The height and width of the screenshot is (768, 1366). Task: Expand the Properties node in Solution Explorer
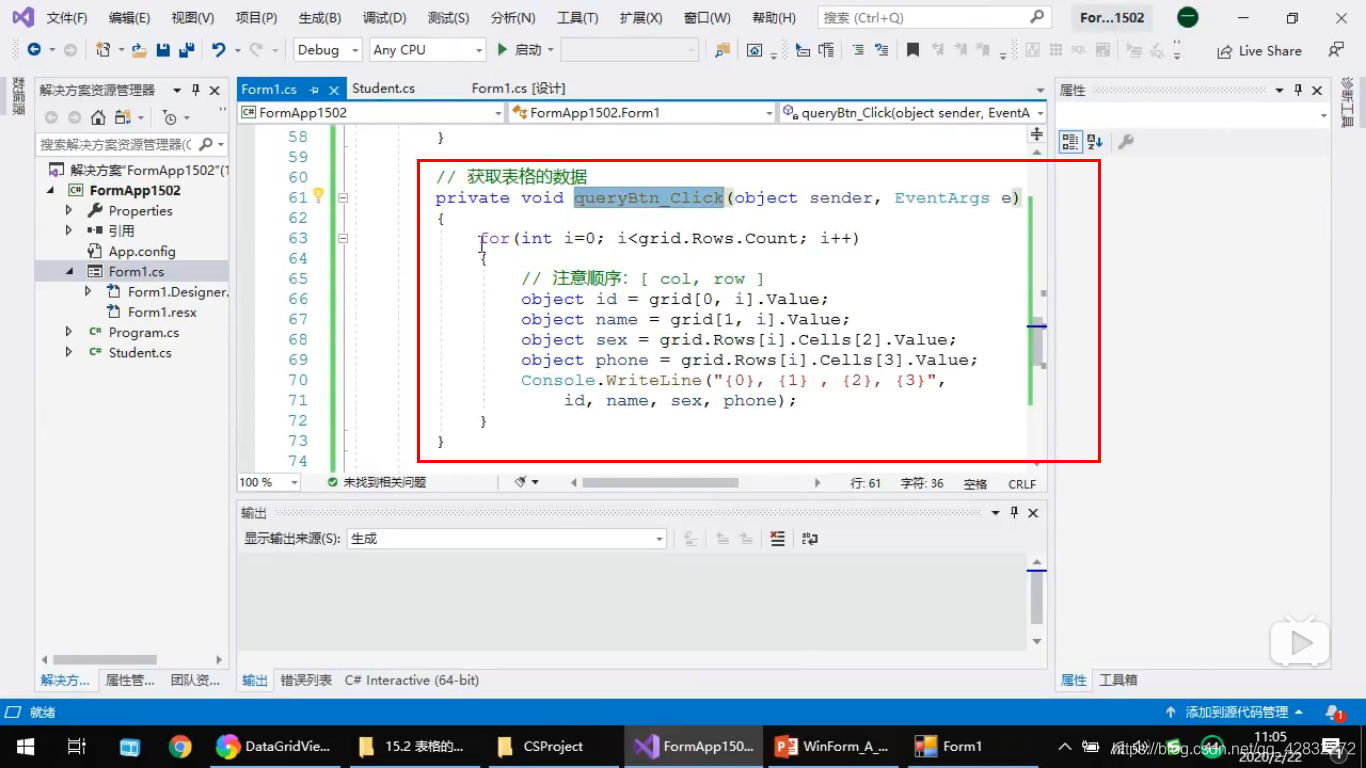[x=69, y=210]
